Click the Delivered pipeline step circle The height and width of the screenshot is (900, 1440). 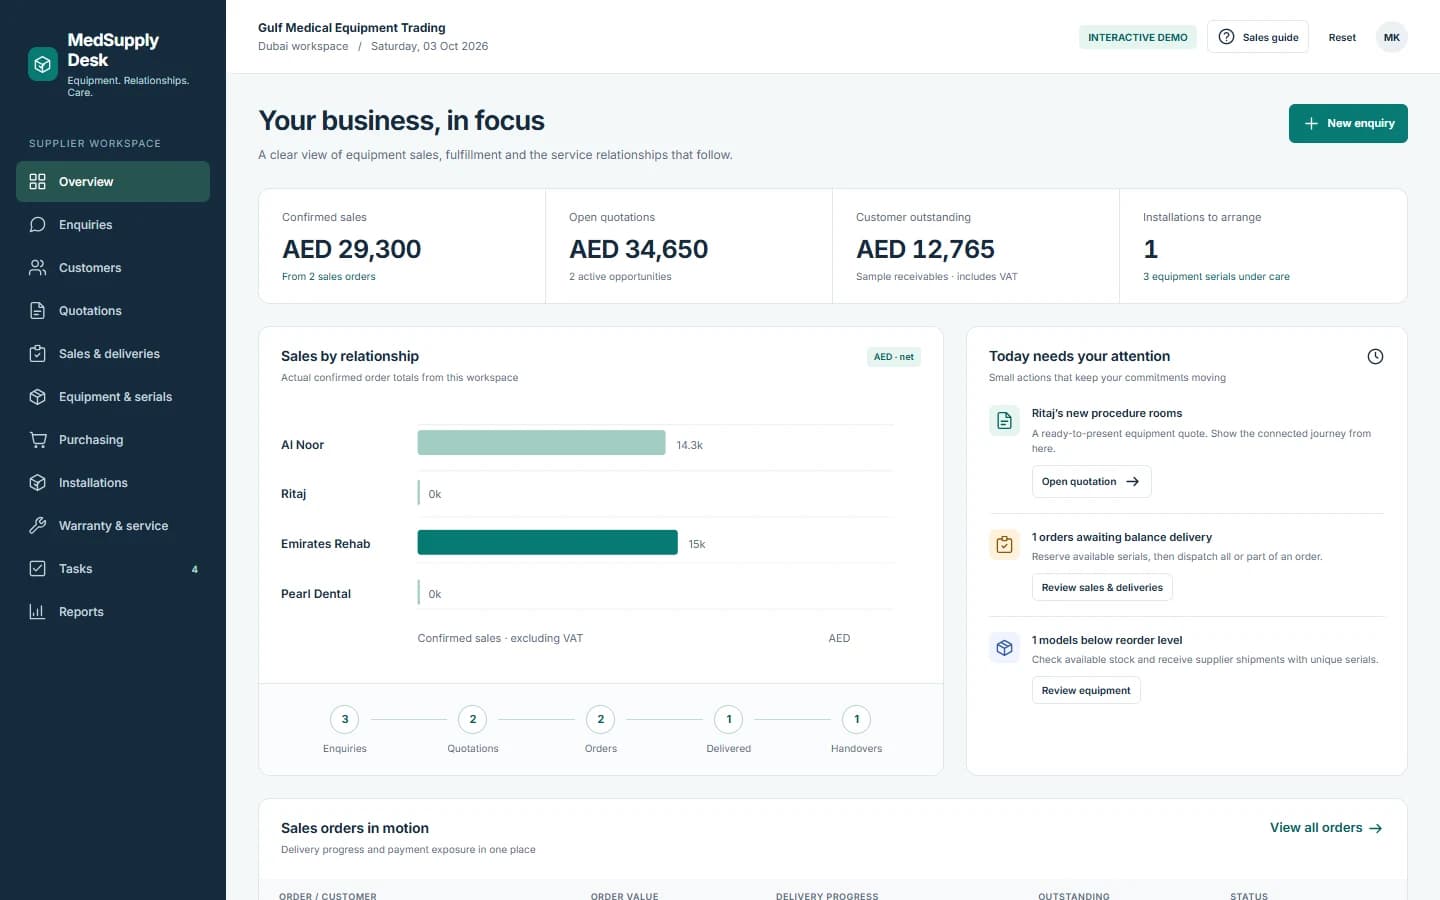coord(729,720)
